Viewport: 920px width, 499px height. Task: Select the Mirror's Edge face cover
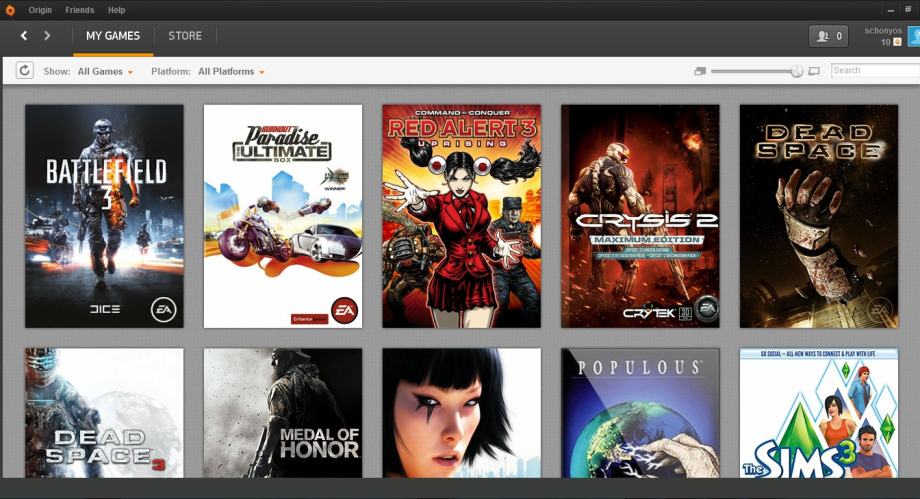tap(462, 413)
